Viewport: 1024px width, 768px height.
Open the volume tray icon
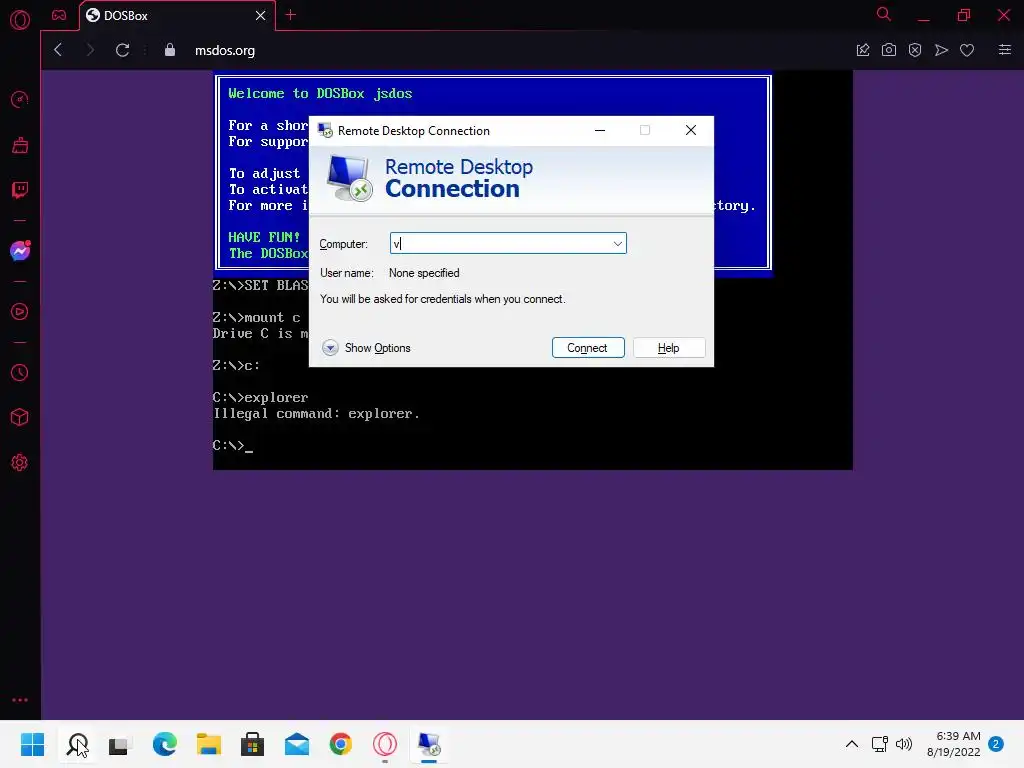904,744
